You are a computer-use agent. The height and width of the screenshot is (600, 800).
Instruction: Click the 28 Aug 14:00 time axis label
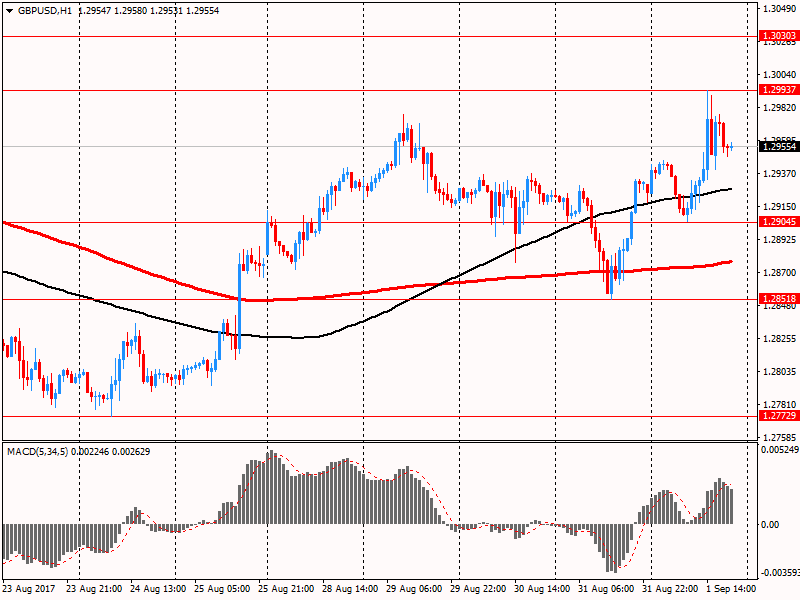pos(350,589)
